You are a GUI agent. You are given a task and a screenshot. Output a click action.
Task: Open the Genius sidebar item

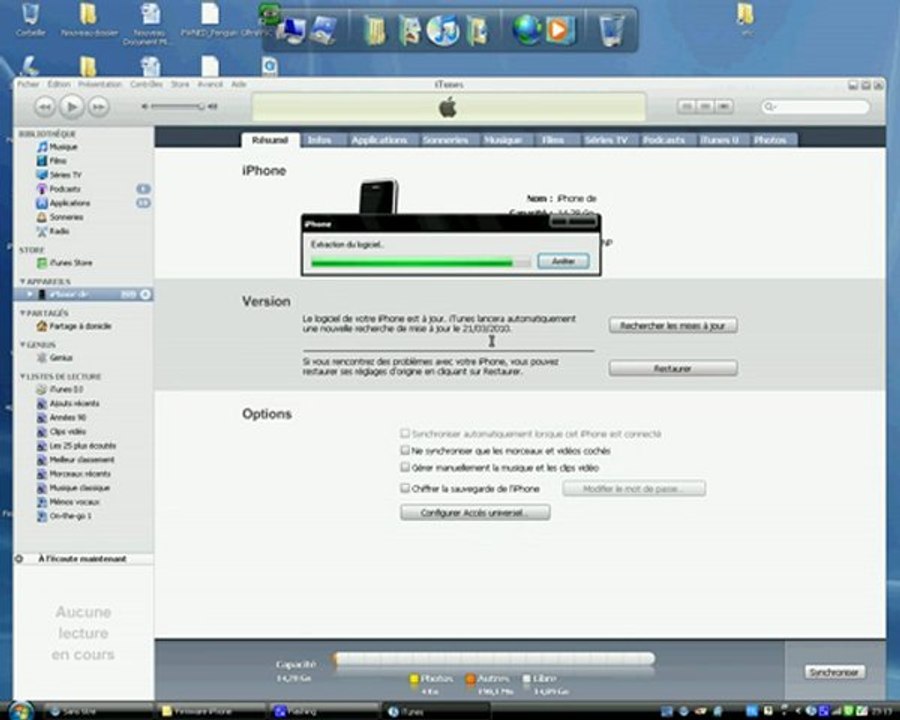55,358
